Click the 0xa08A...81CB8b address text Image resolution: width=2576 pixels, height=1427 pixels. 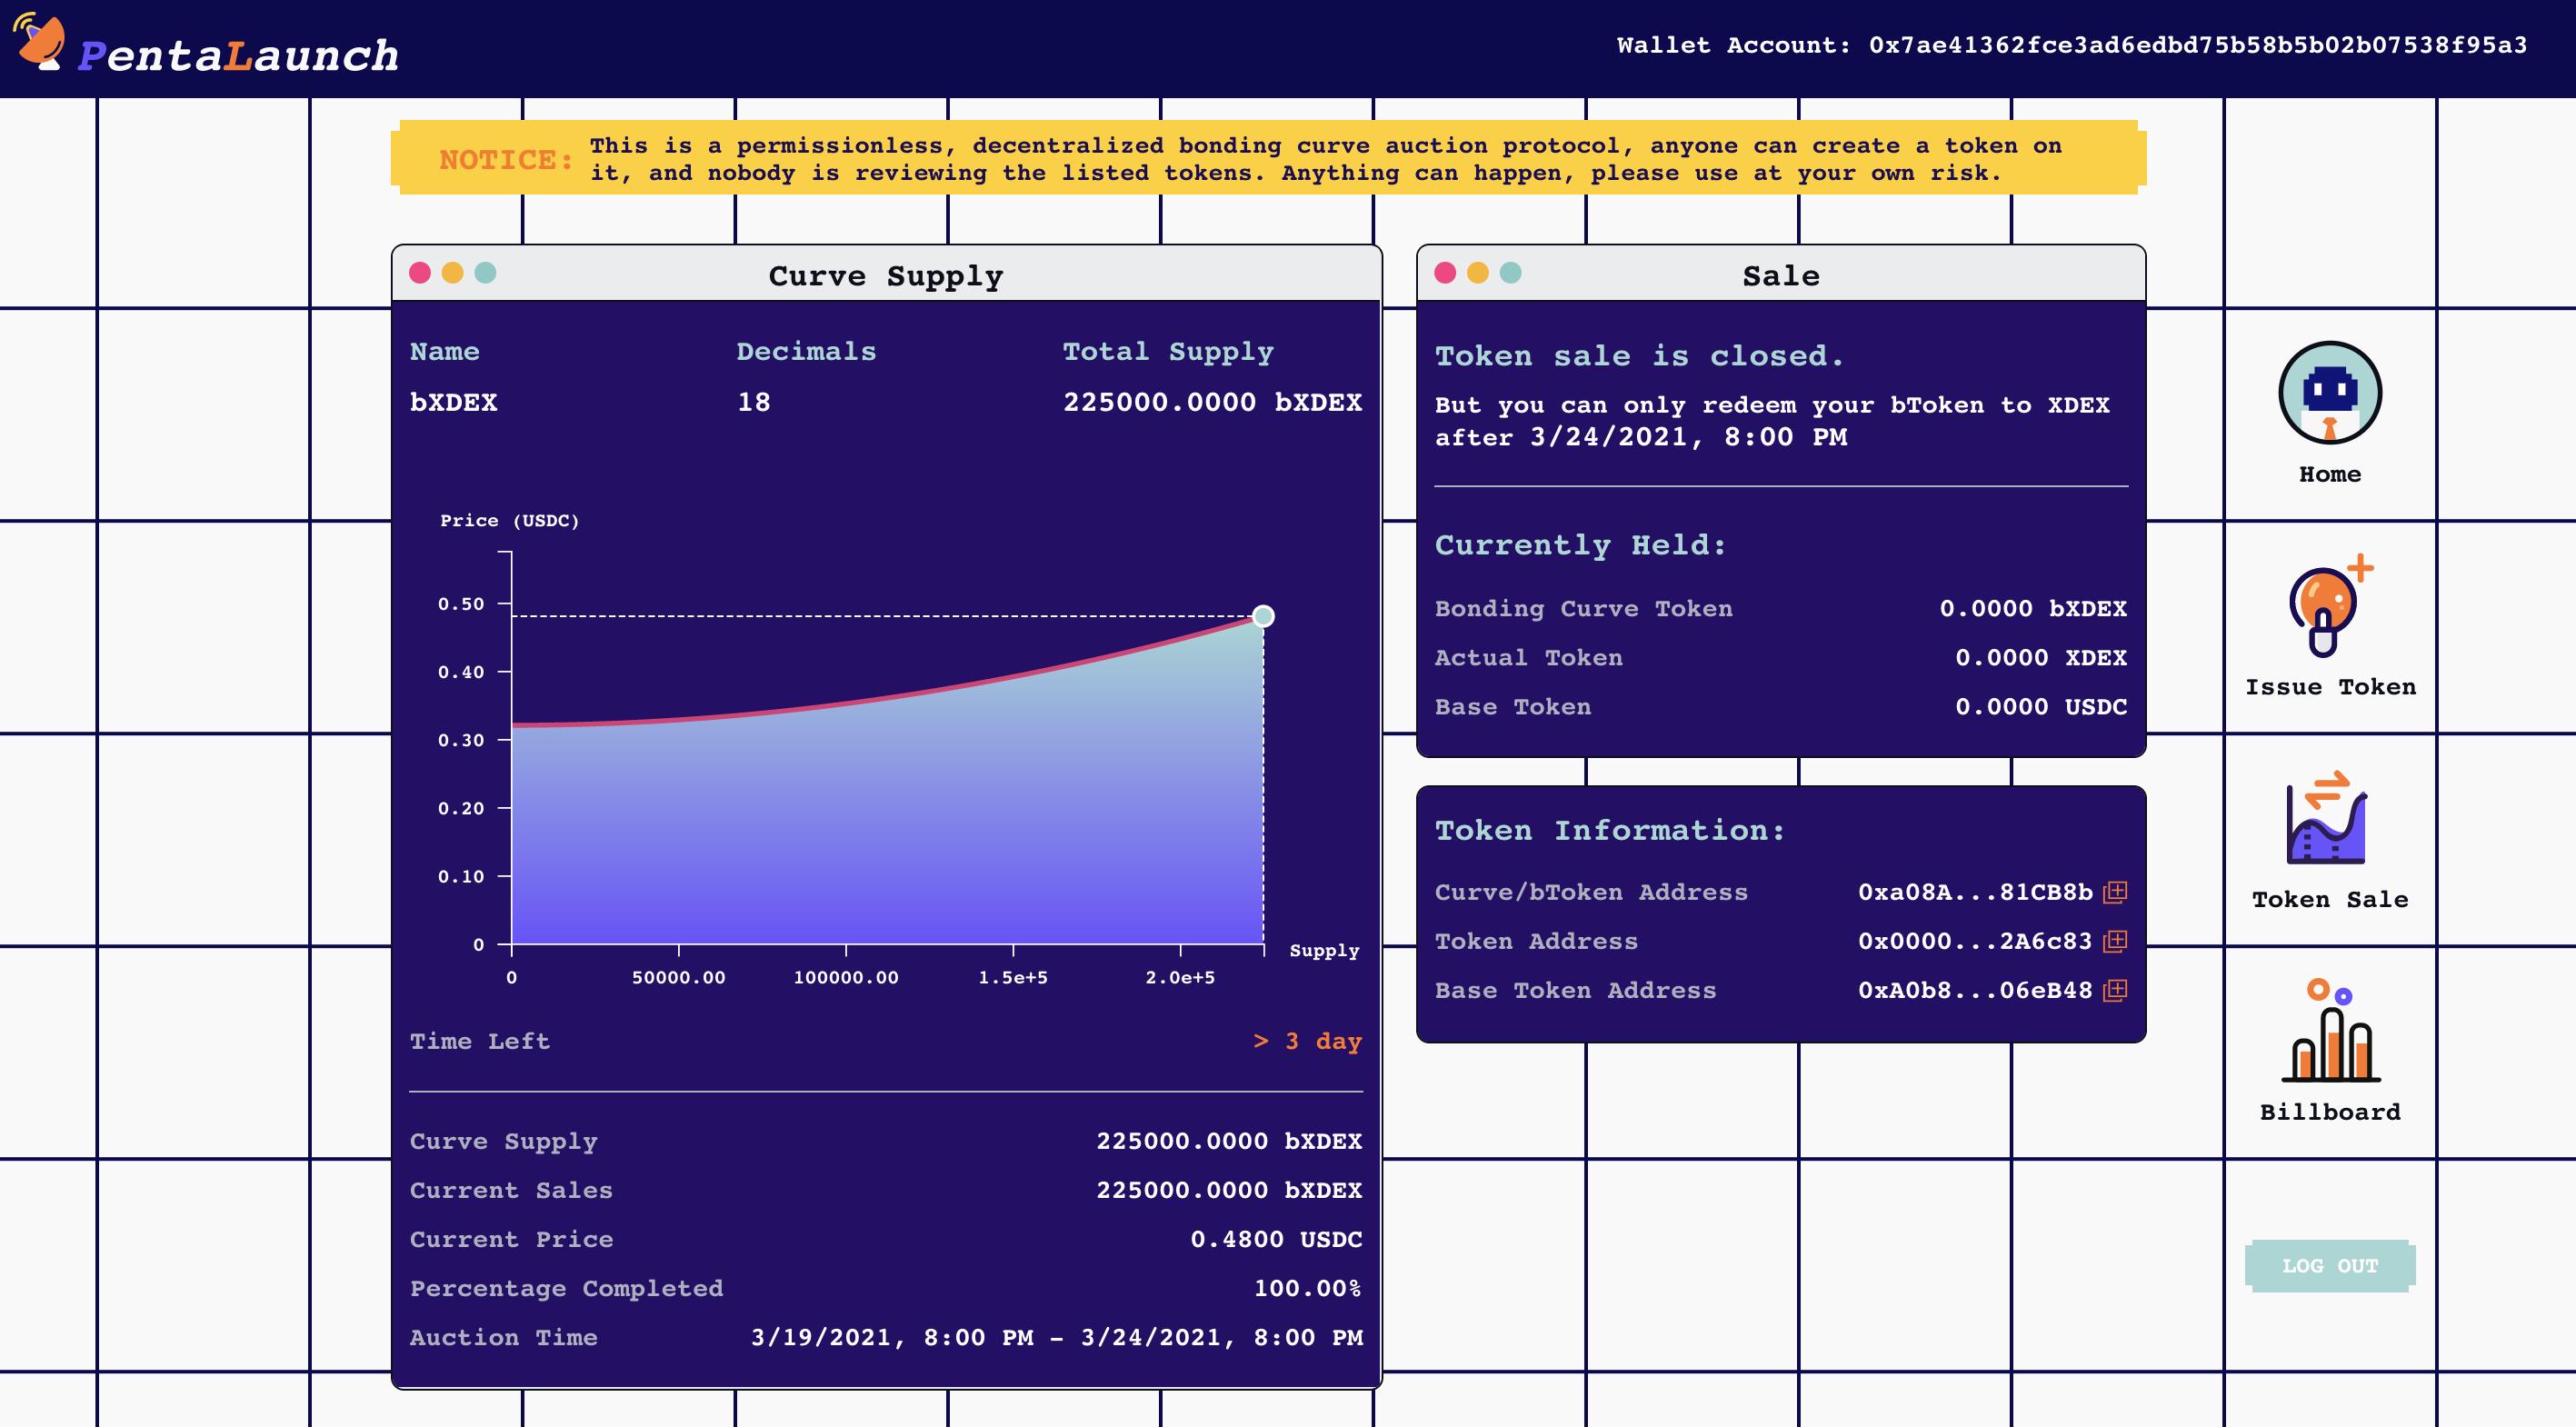[x=1974, y=892]
